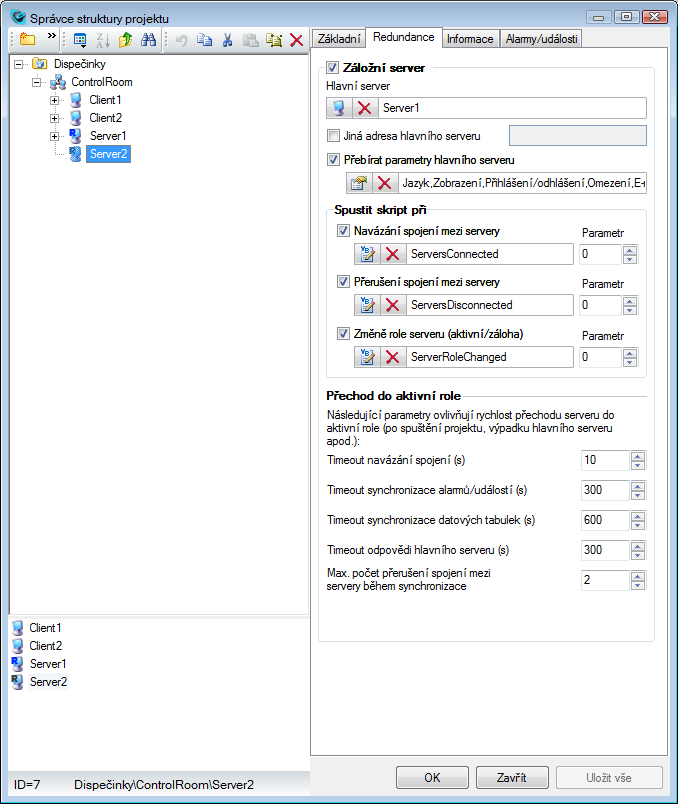Clear inherited parameters with red X
The height and width of the screenshot is (804, 678).
(385, 183)
